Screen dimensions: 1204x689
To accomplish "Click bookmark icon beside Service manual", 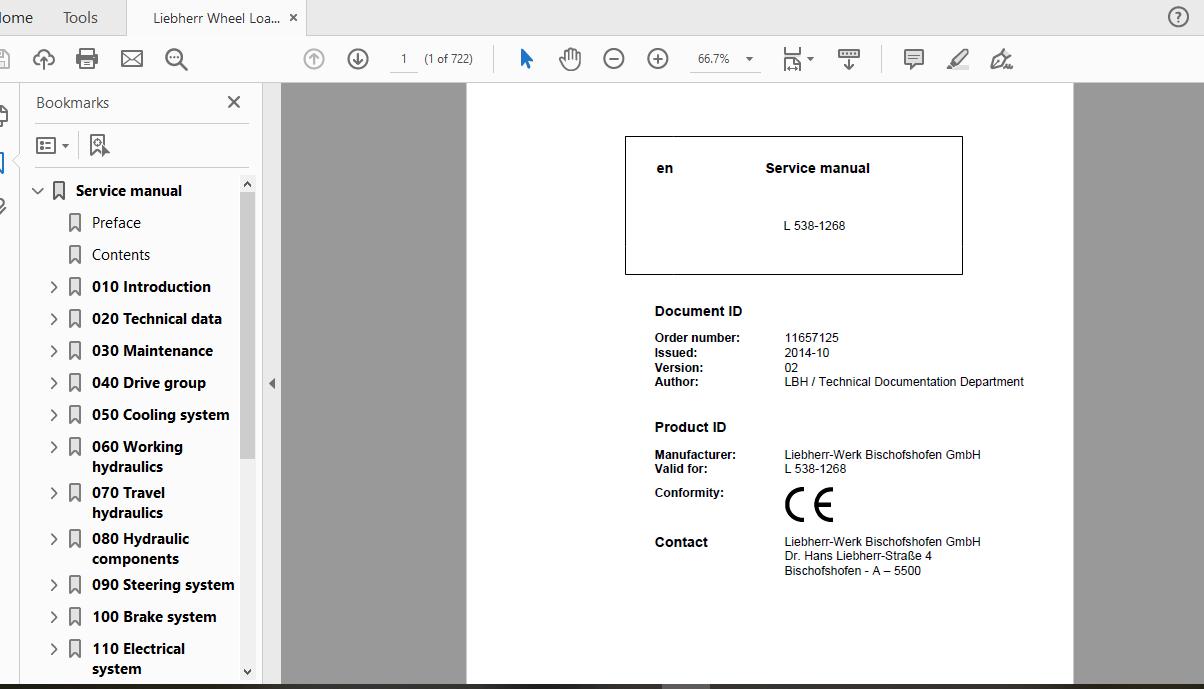I will tap(59, 190).
